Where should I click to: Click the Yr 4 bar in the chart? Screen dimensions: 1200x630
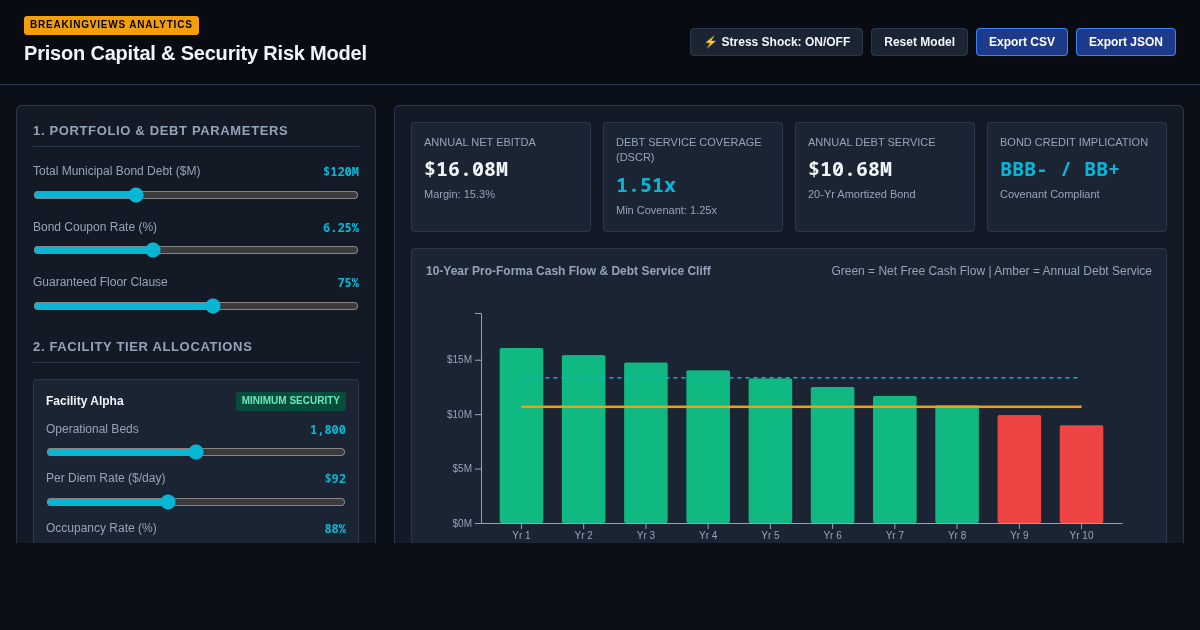click(x=708, y=447)
